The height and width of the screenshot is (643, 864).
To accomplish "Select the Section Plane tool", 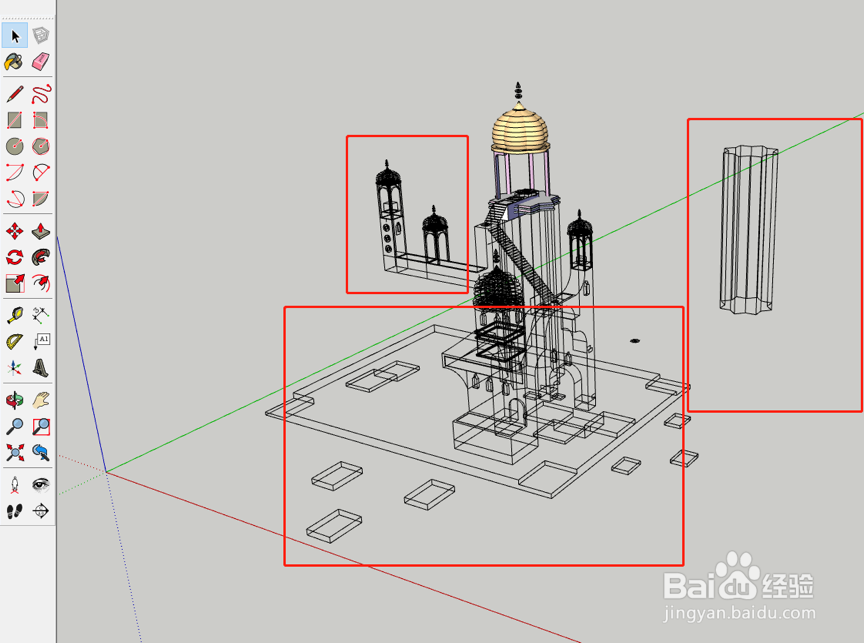I will click(x=41, y=511).
